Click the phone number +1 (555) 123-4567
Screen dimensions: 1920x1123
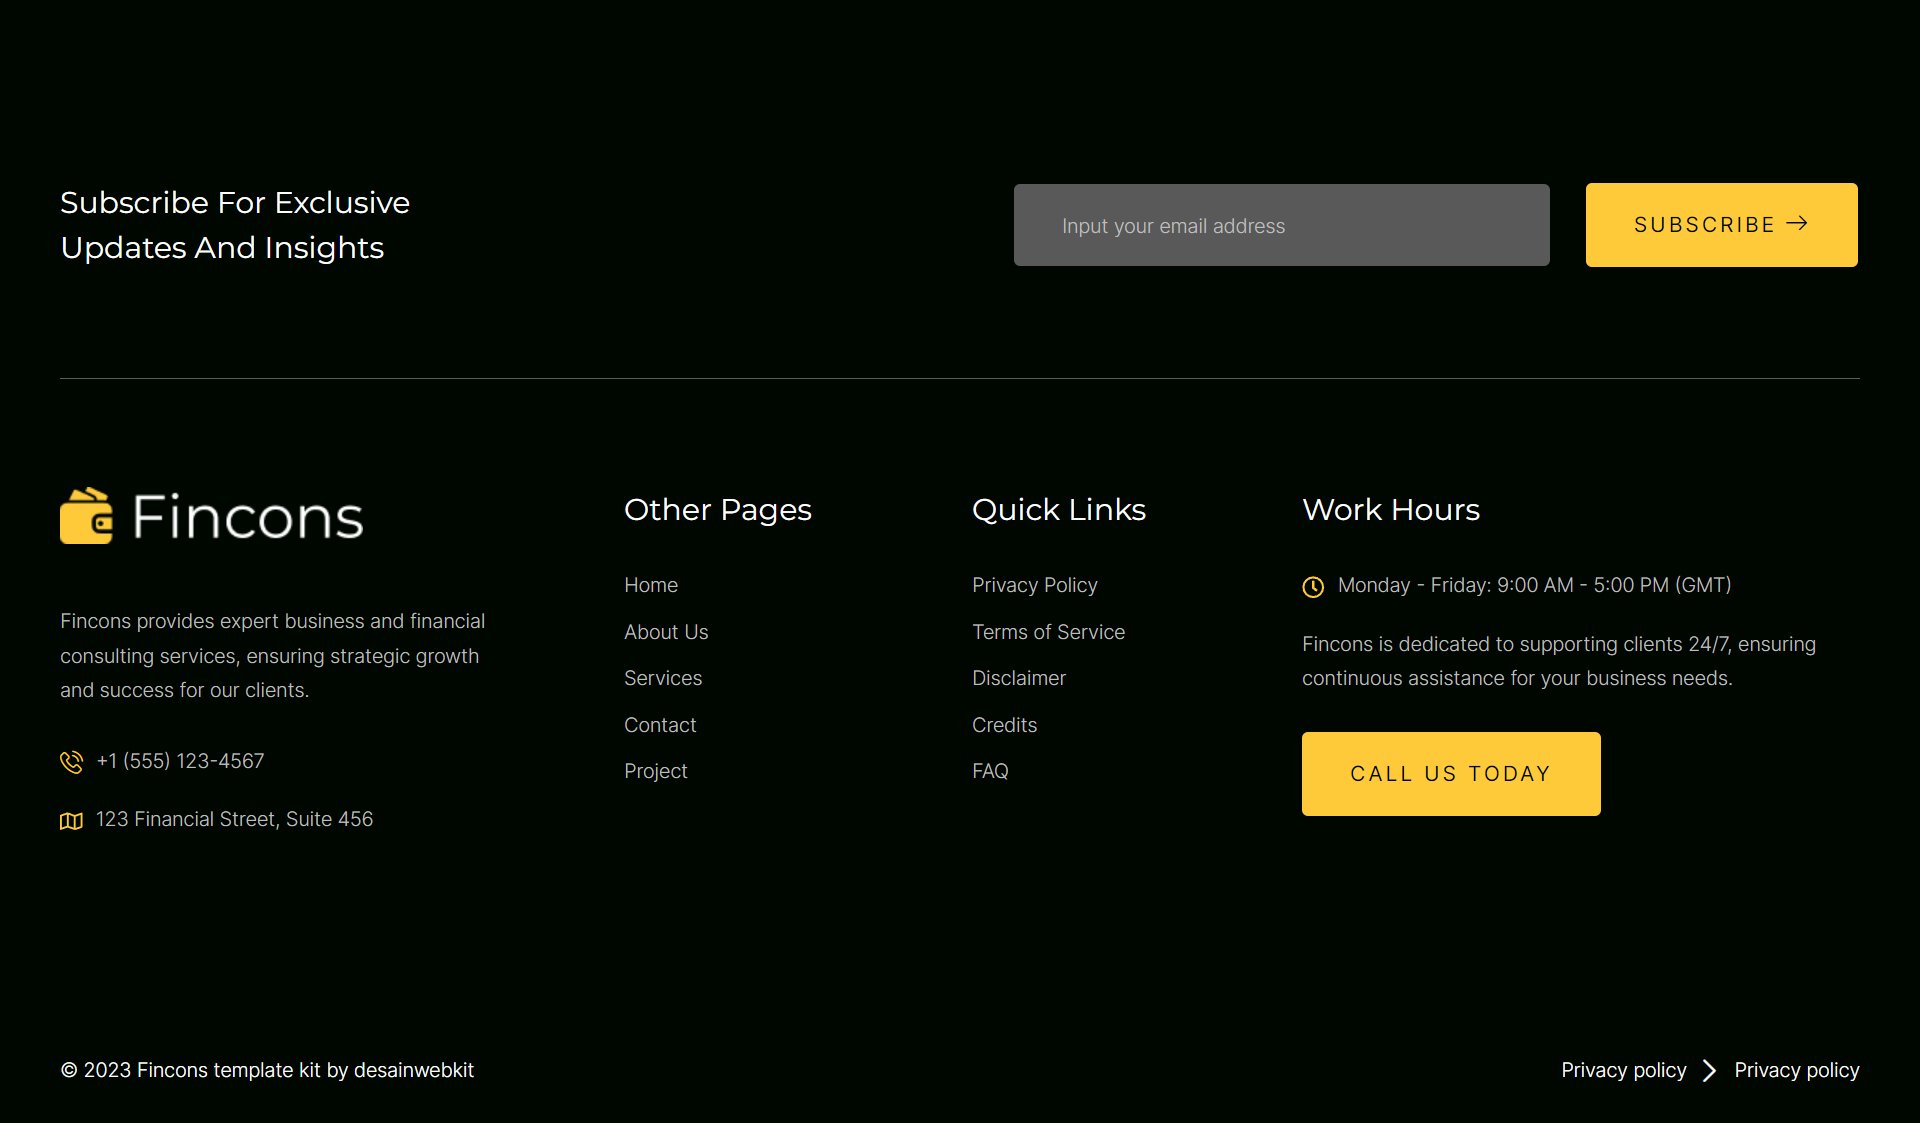pyautogui.click(x=180, y=761)
